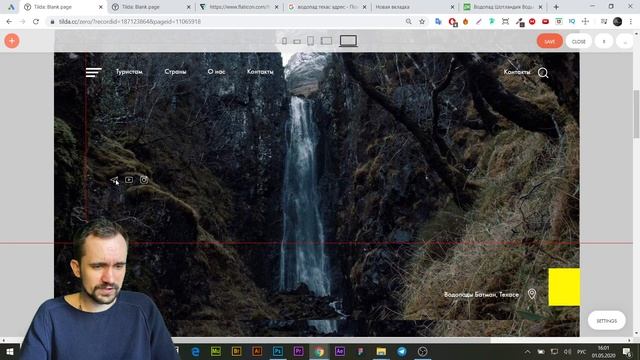Open Chrome three-dot menu
This screenshot has width=640, height=360.
[x=631, y=22]
